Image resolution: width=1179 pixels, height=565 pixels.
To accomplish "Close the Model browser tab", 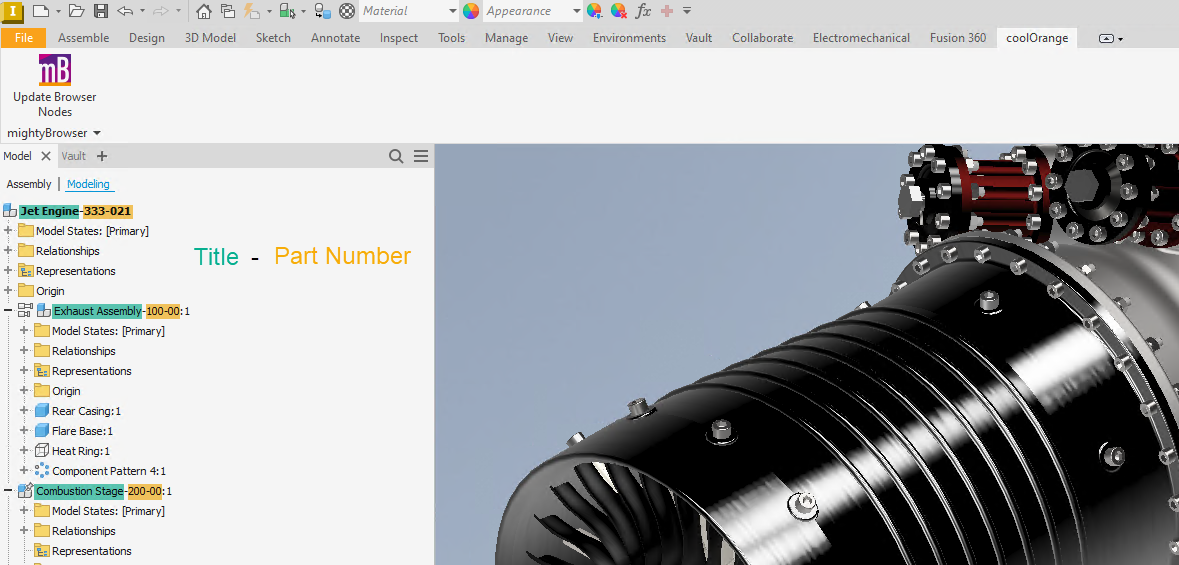I will (x=45, y=156).
